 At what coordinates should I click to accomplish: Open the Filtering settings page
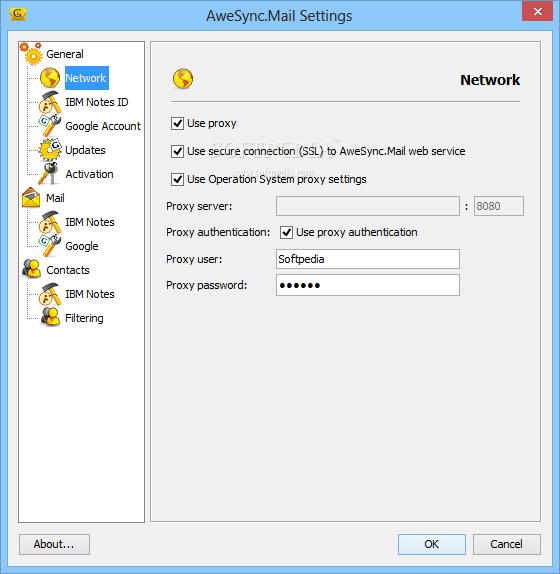pos(84,318)
